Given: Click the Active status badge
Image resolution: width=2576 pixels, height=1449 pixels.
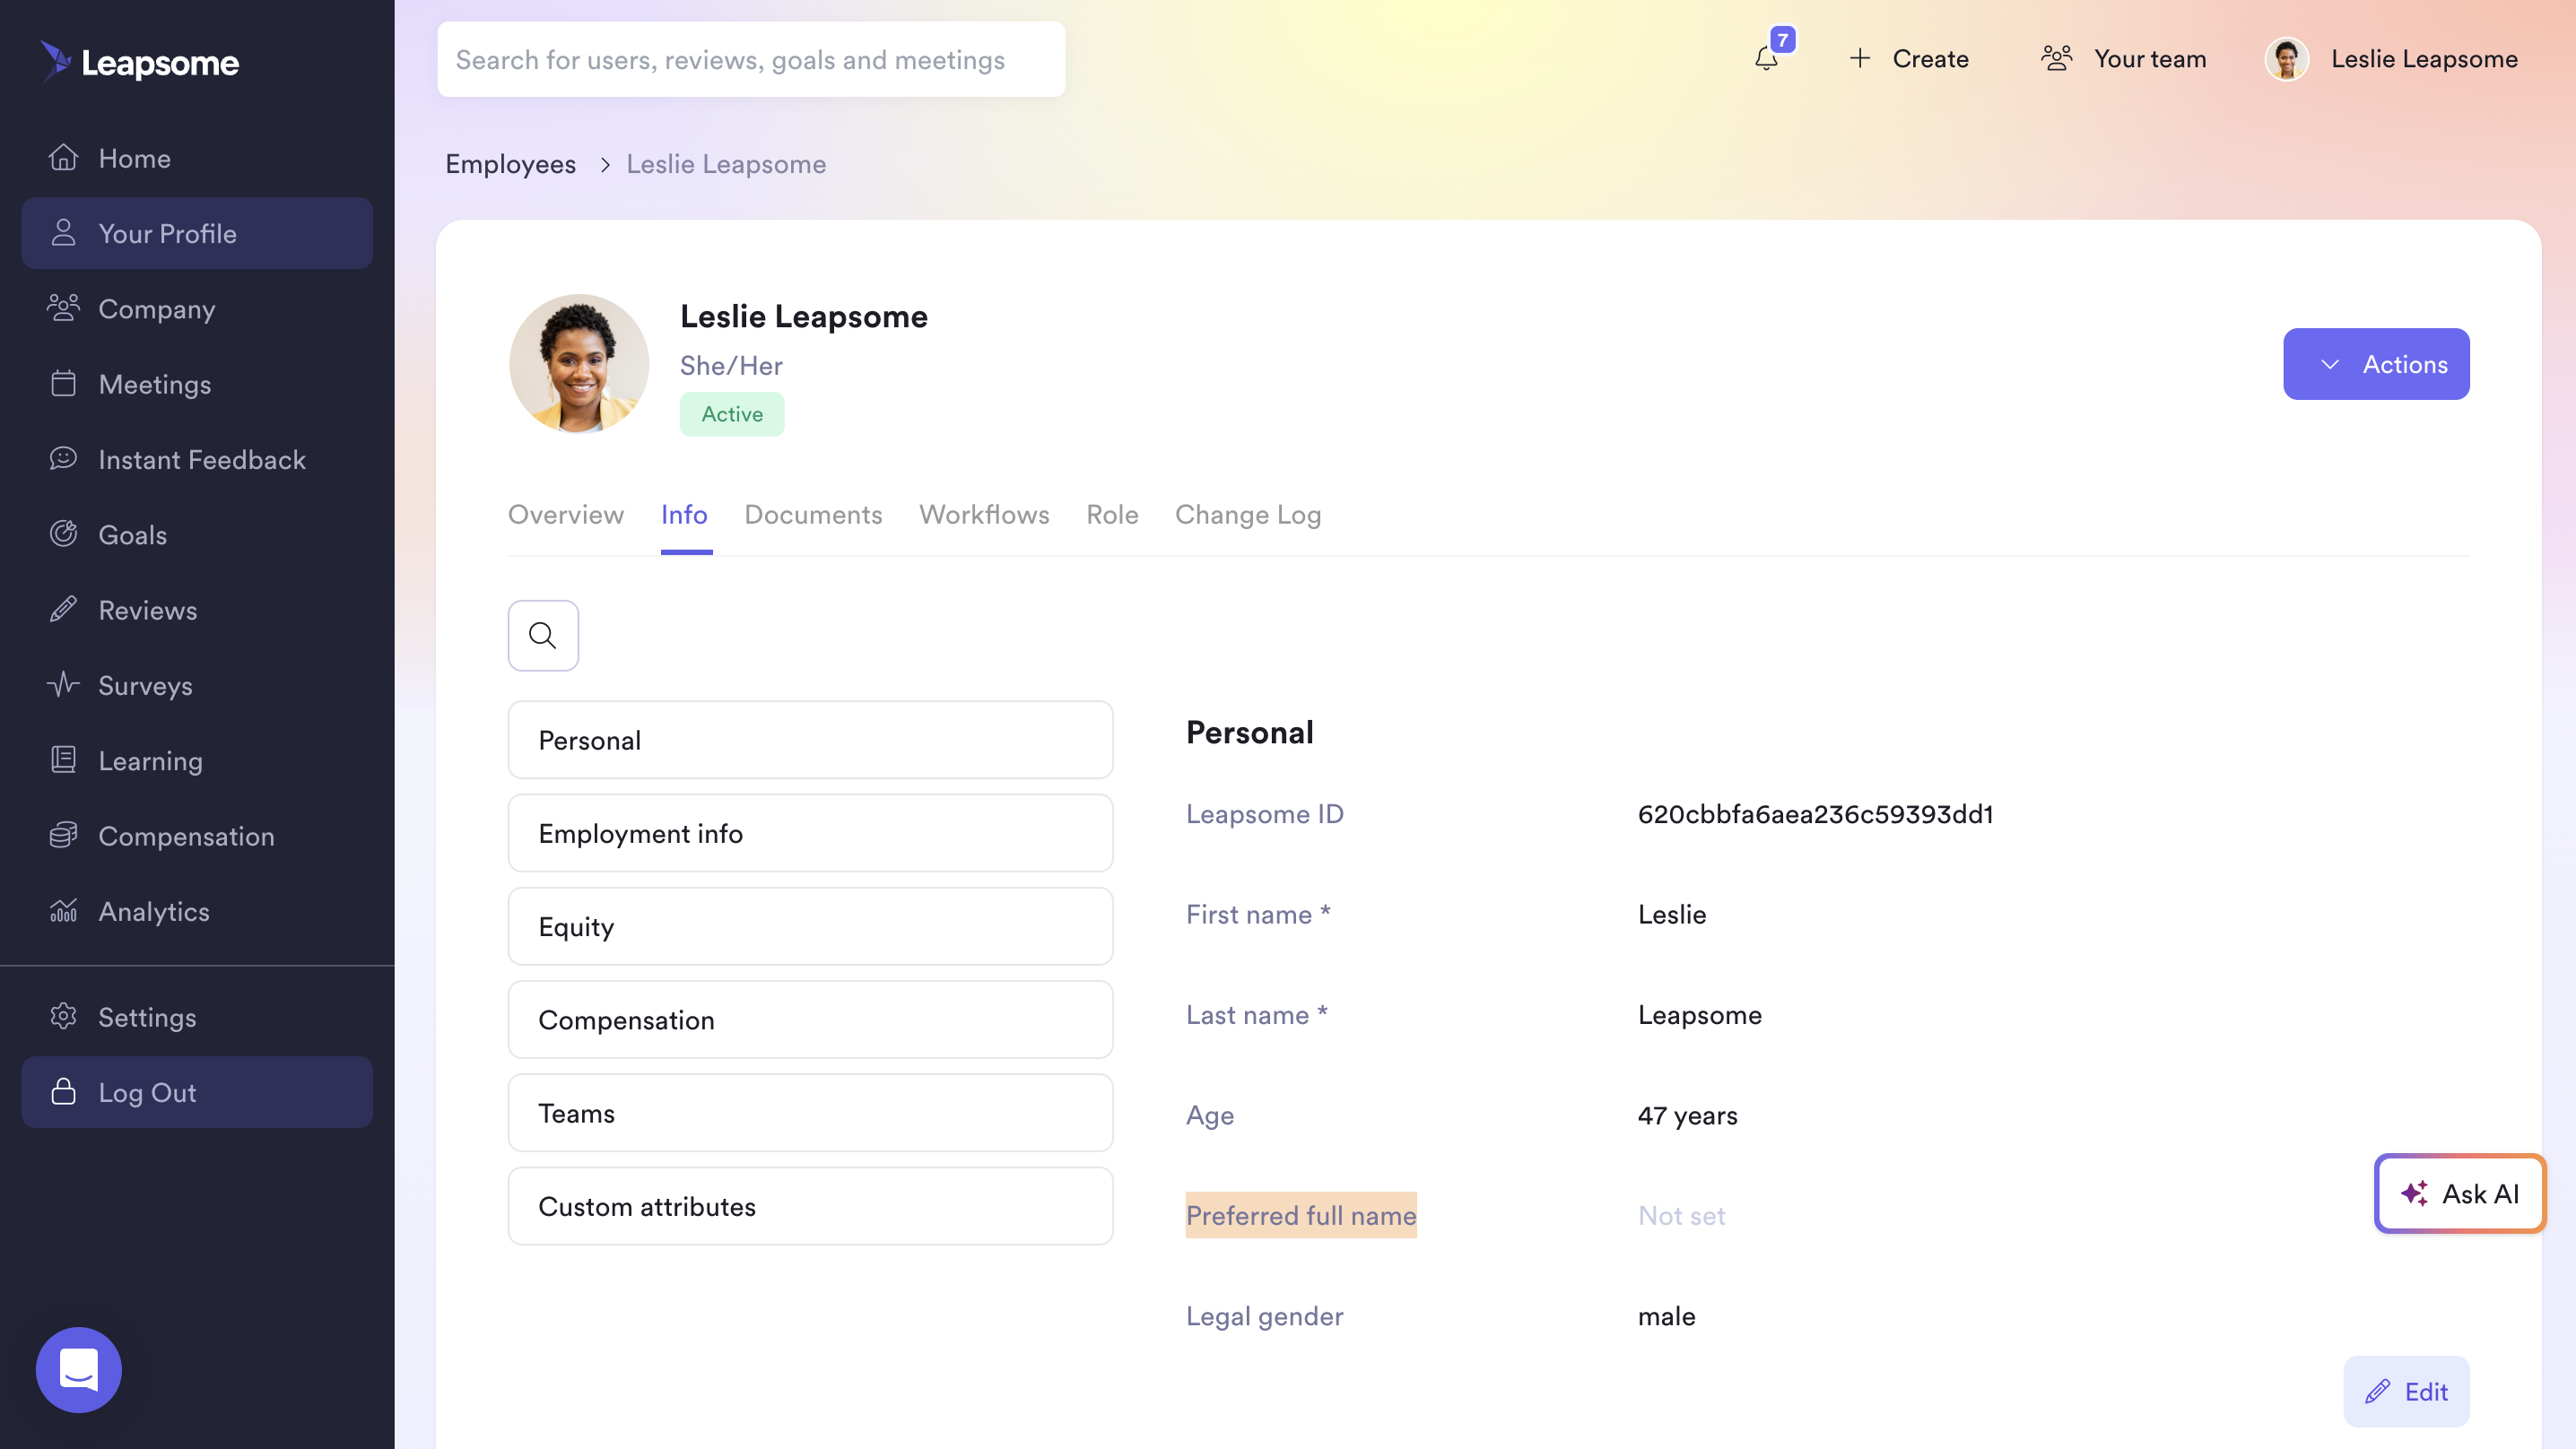Looking at the screenshot, I should tap(732, 414).
